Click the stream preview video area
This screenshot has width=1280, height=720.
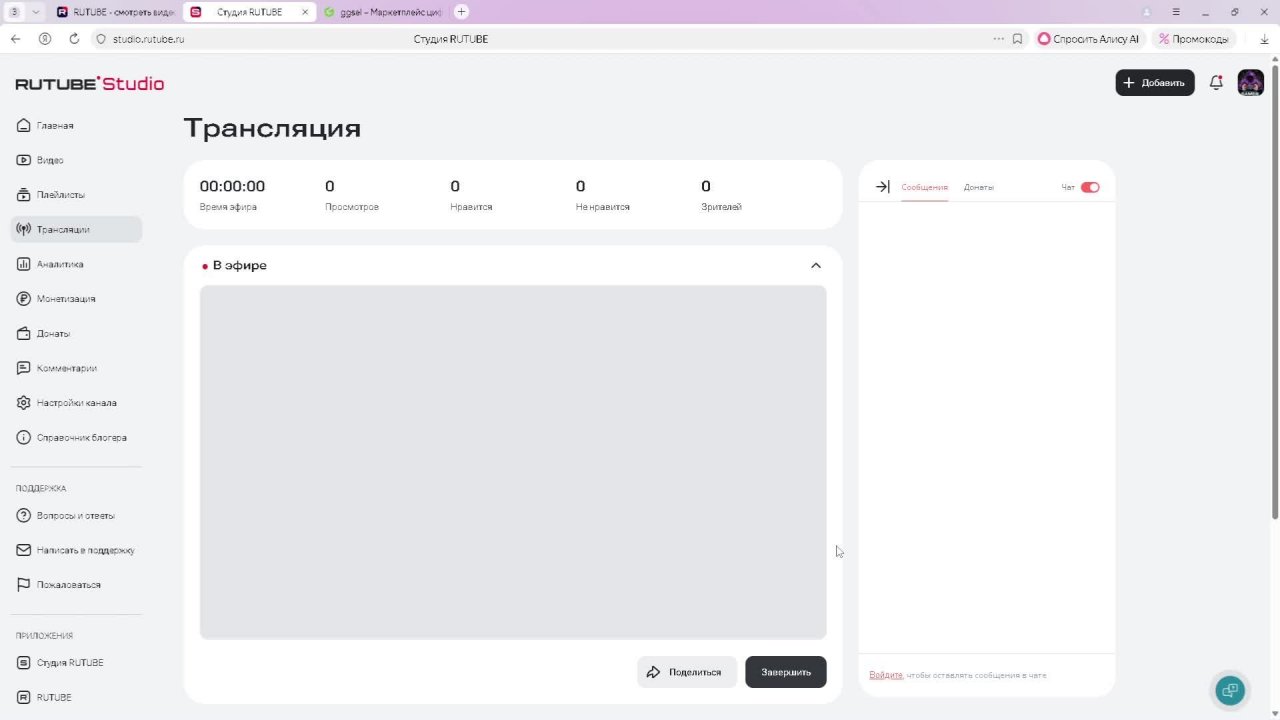point(513,462)
